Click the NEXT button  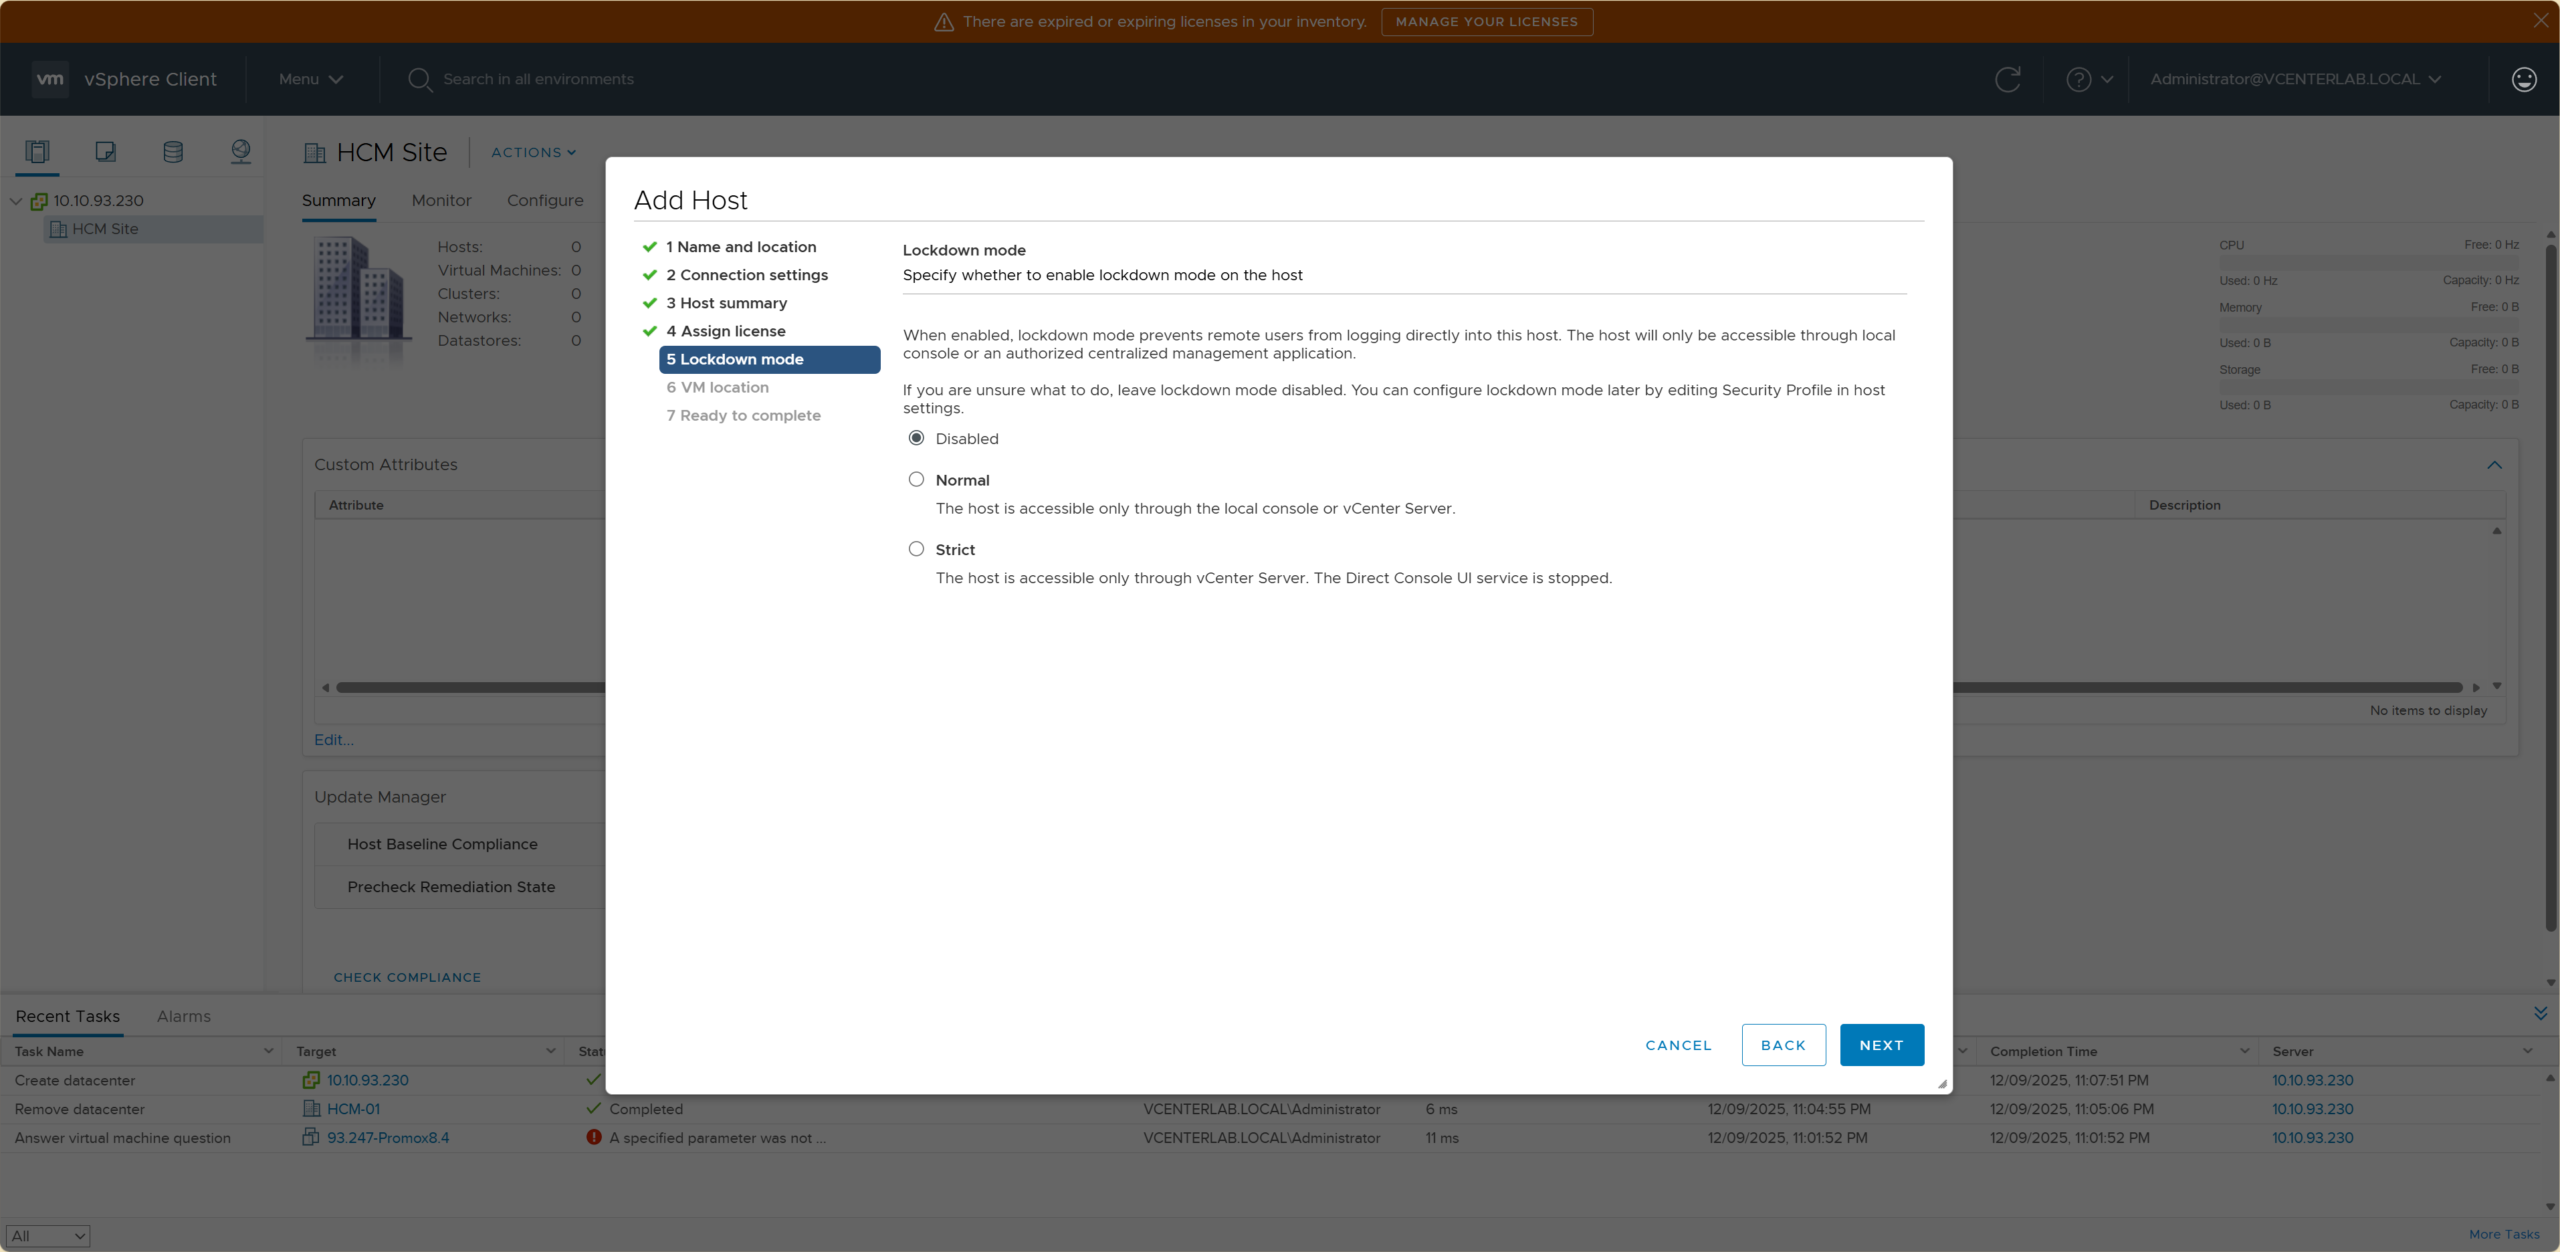1881,1045
